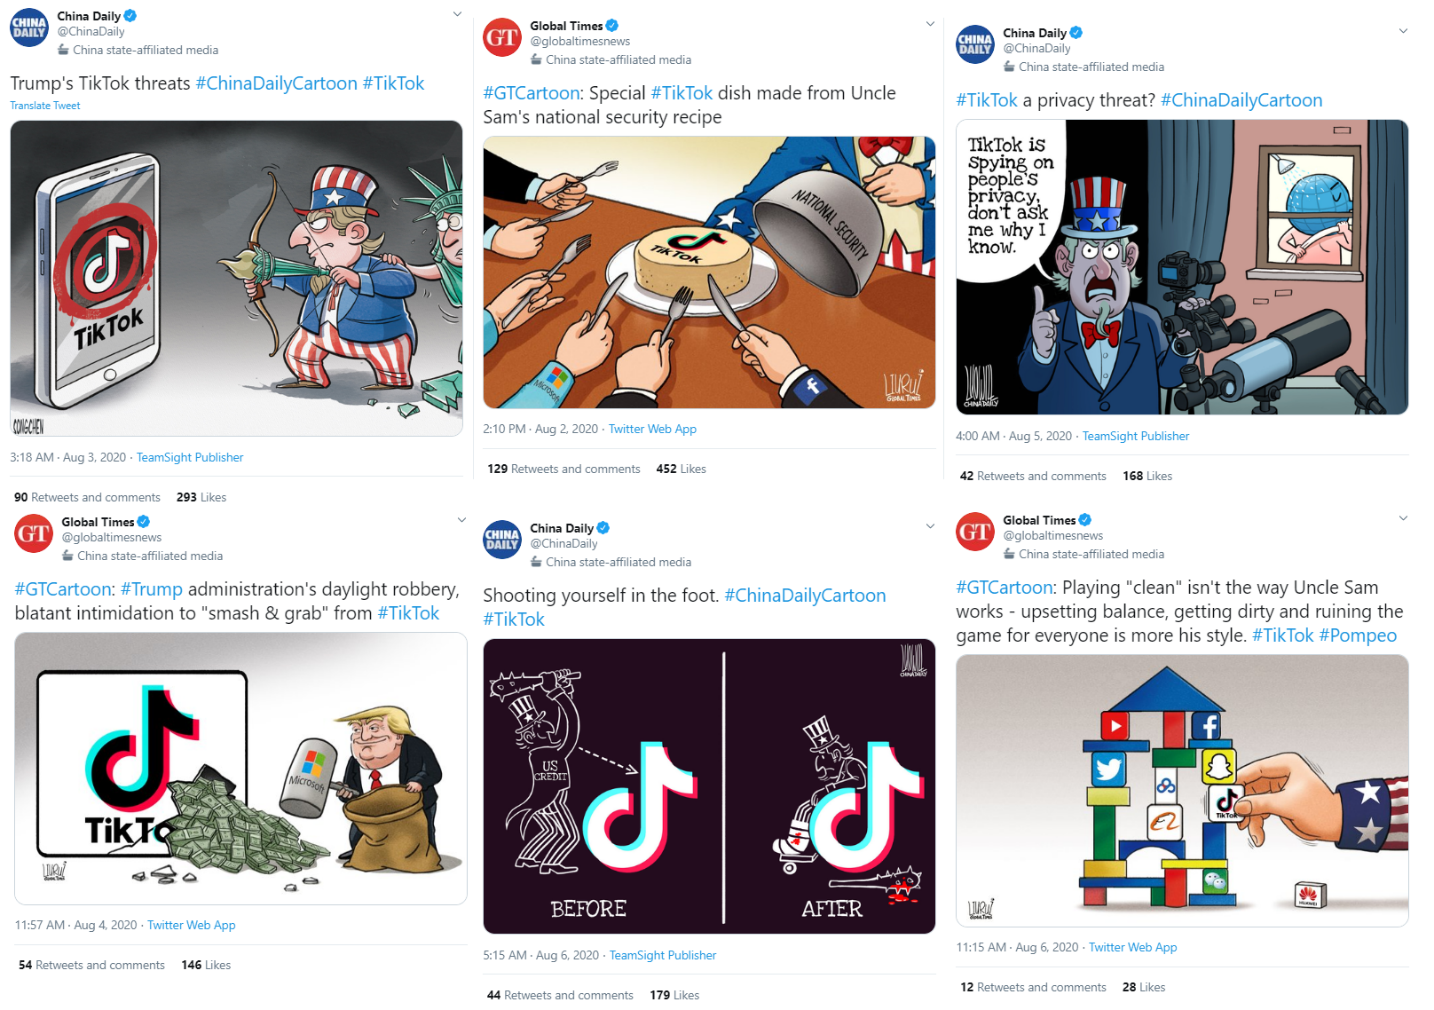This screenshot has height=1010, width=1434.
Task: Open the chevron menu on national security recipe tweet
Action: pos(930,24)
